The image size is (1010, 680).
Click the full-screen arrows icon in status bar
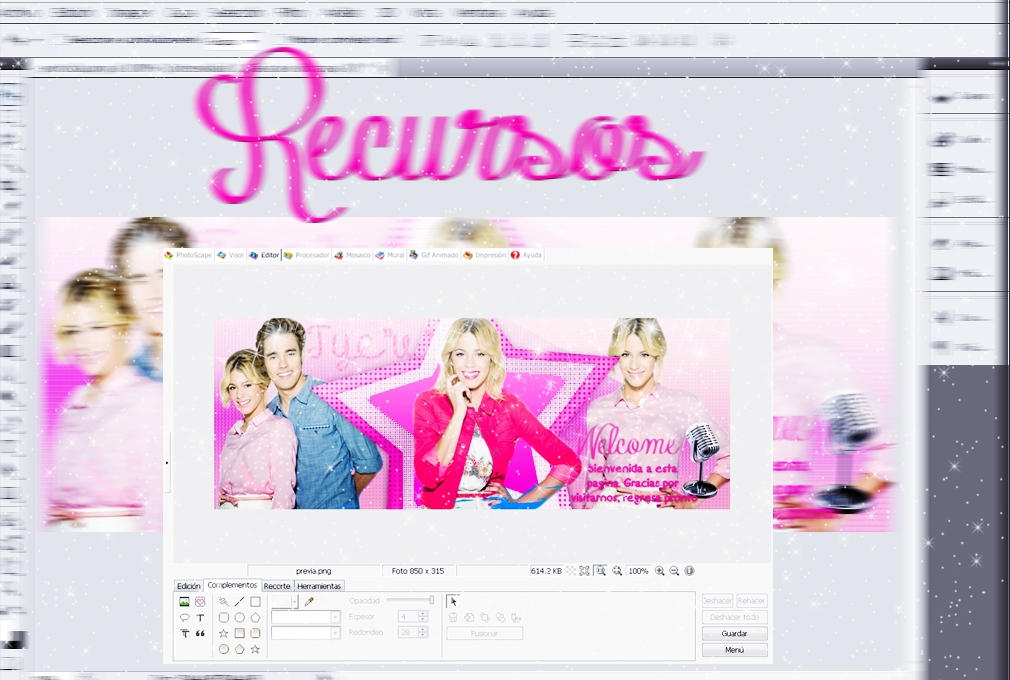point(584,571)
